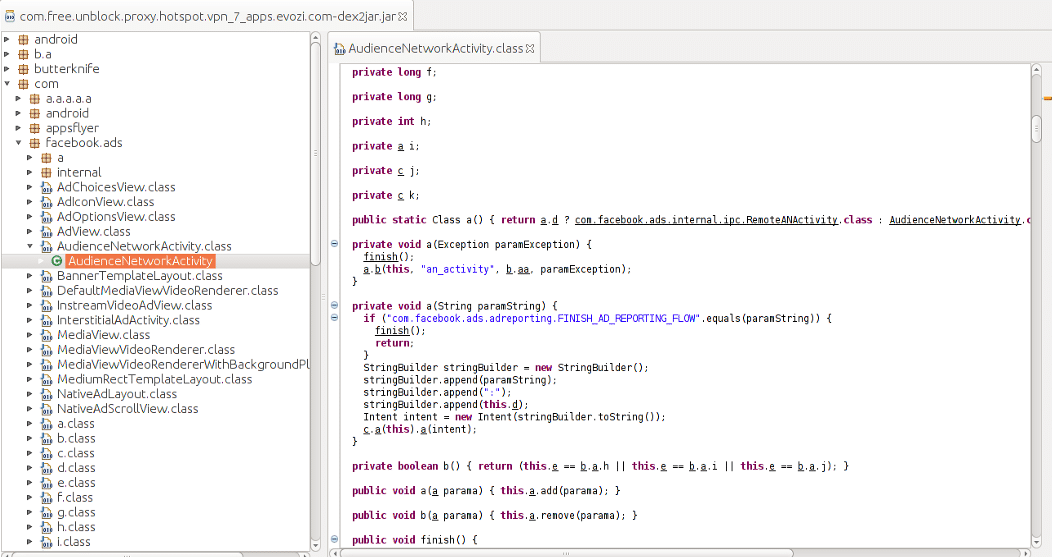Click the a.class file icon
This screenshot has width=1052, height=557.
(x=46, y=423)
